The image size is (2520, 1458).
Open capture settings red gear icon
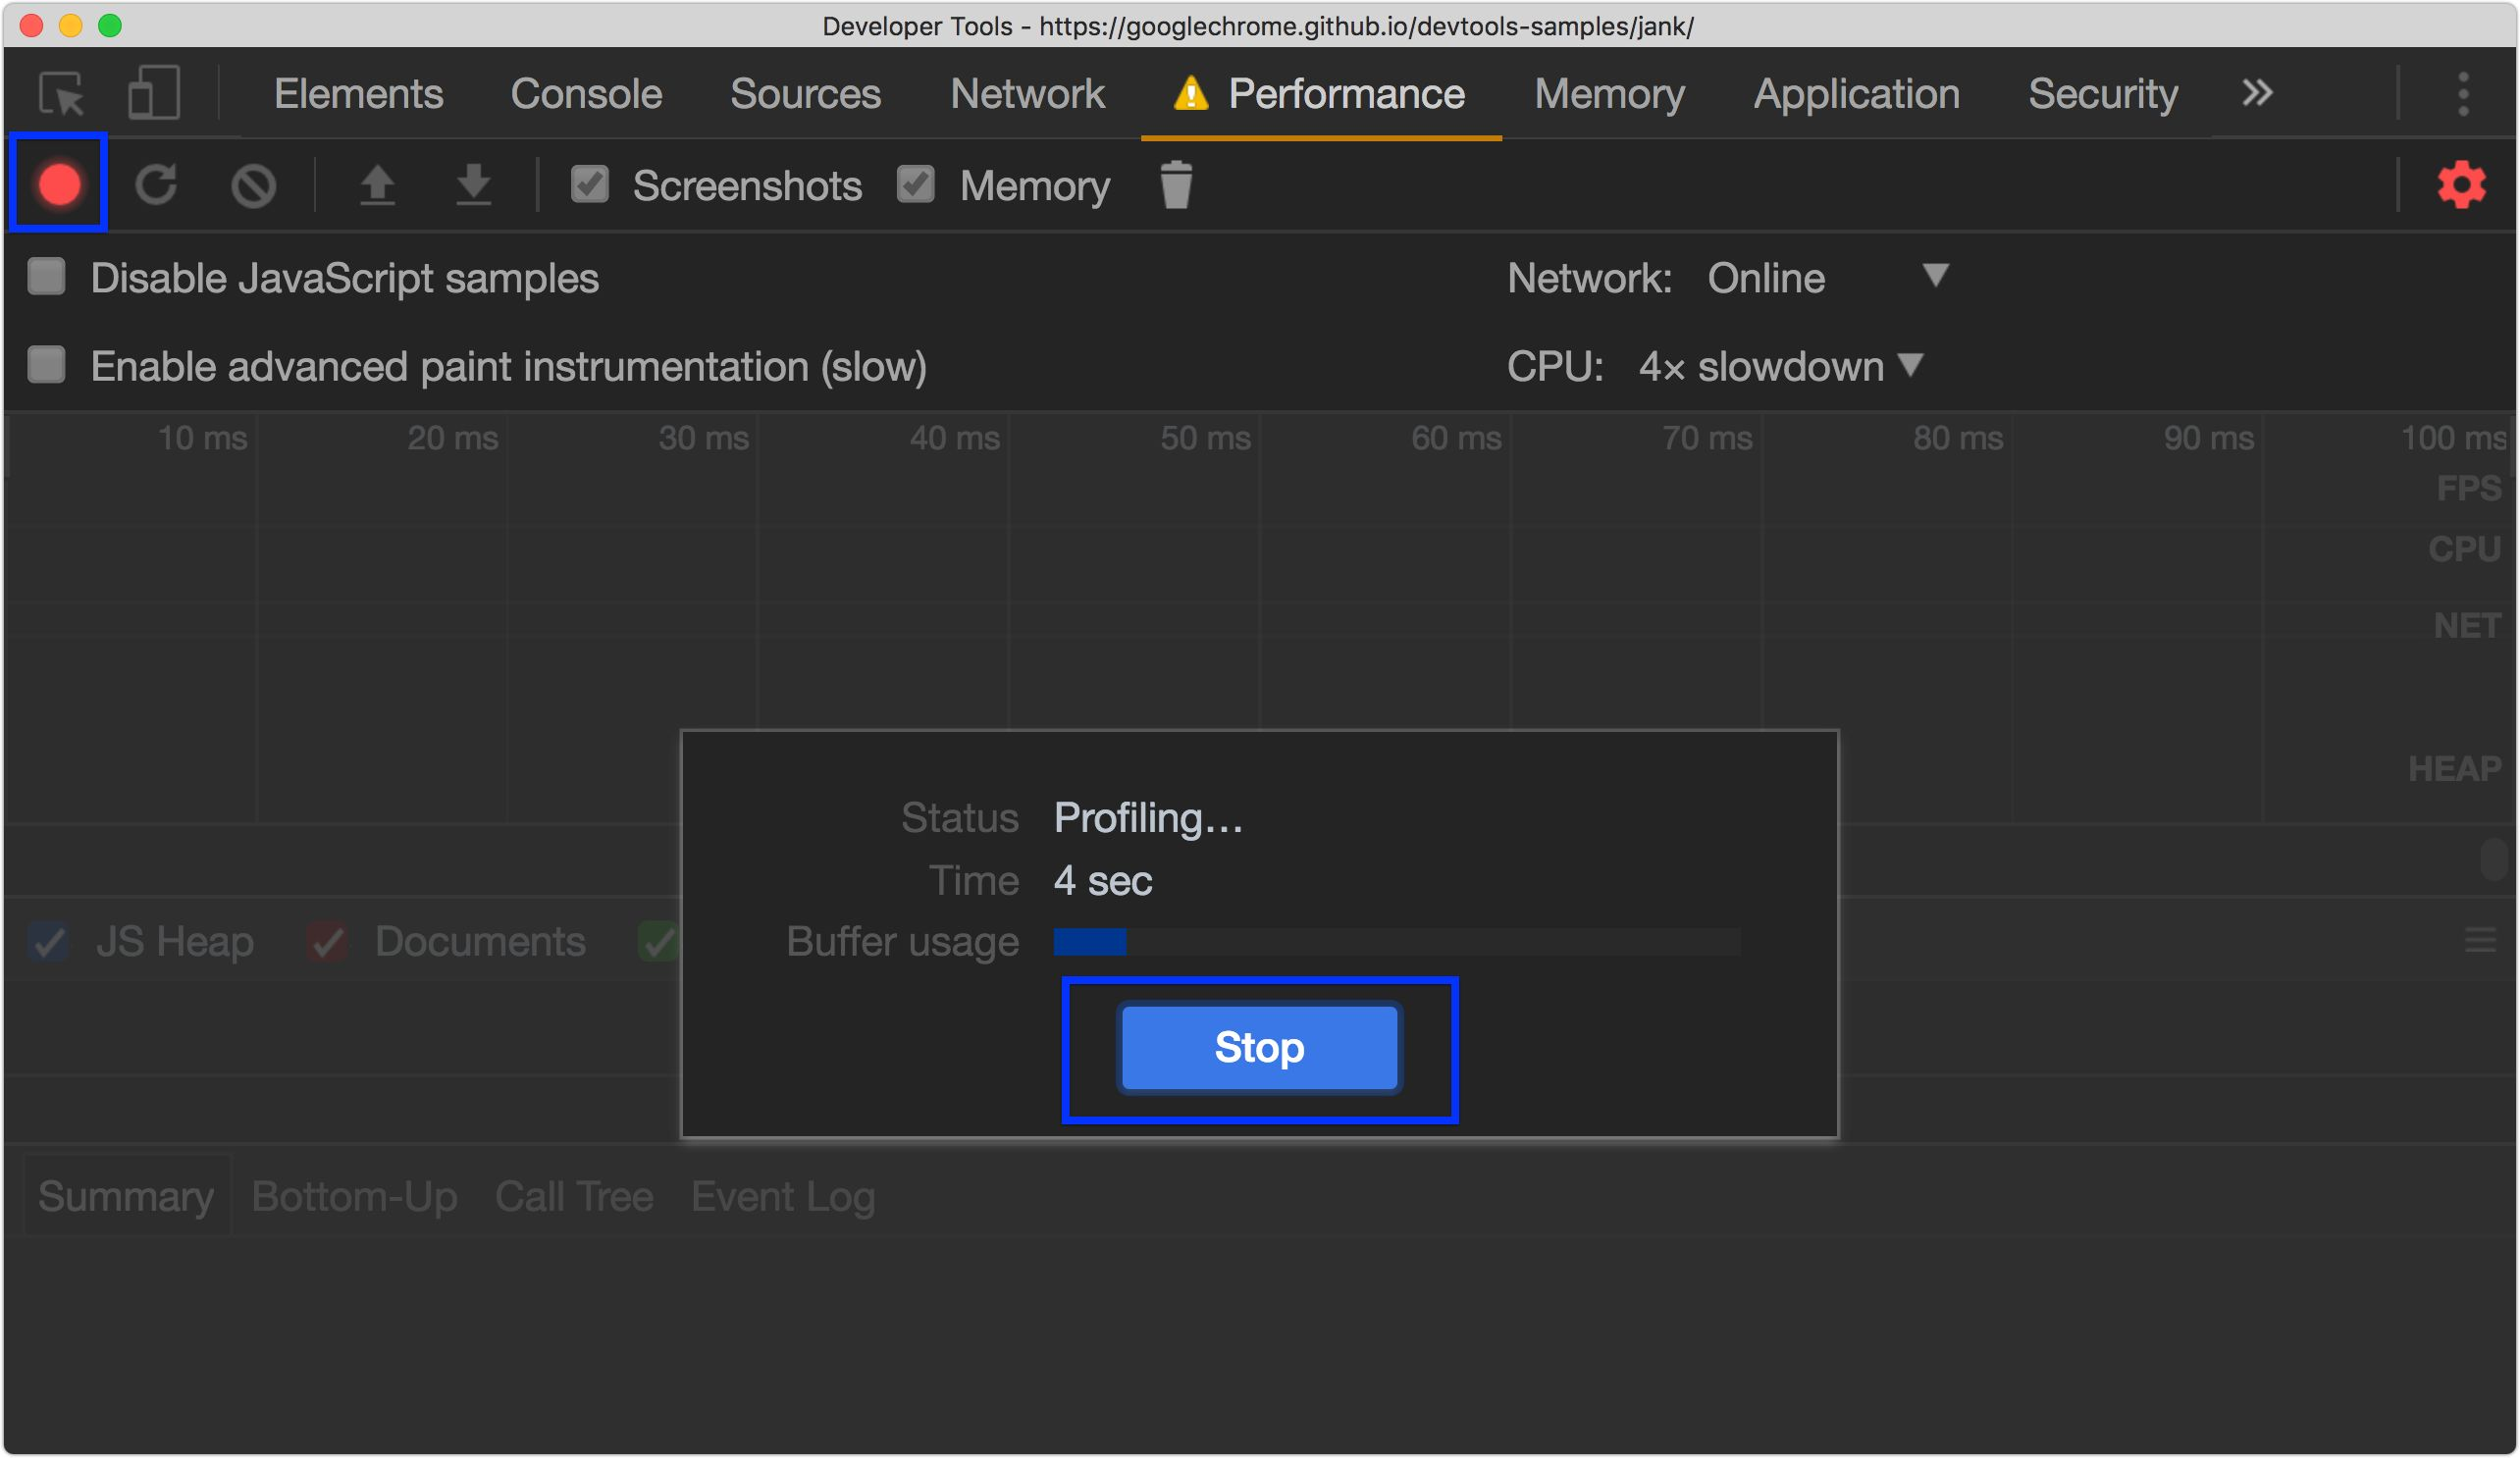tap(2460, 185)
